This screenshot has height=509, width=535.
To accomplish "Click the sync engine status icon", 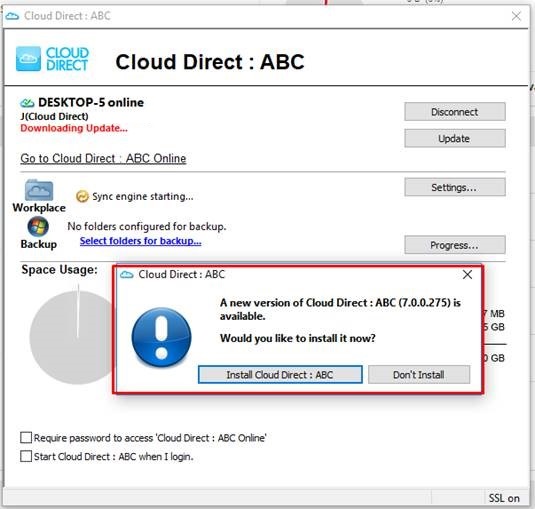I will [82, 196].
